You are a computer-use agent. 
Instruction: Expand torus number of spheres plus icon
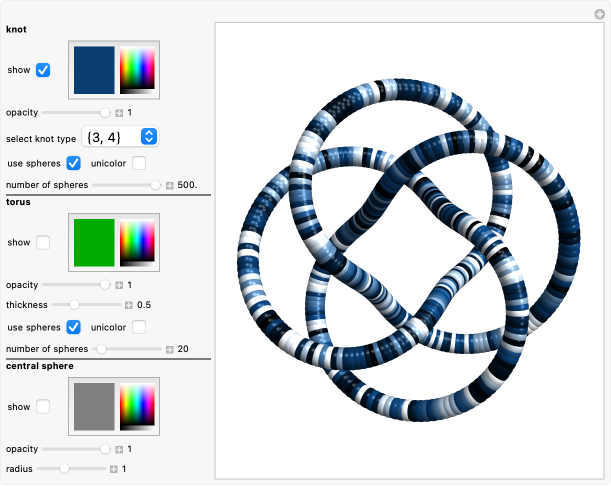pos(169,349)
